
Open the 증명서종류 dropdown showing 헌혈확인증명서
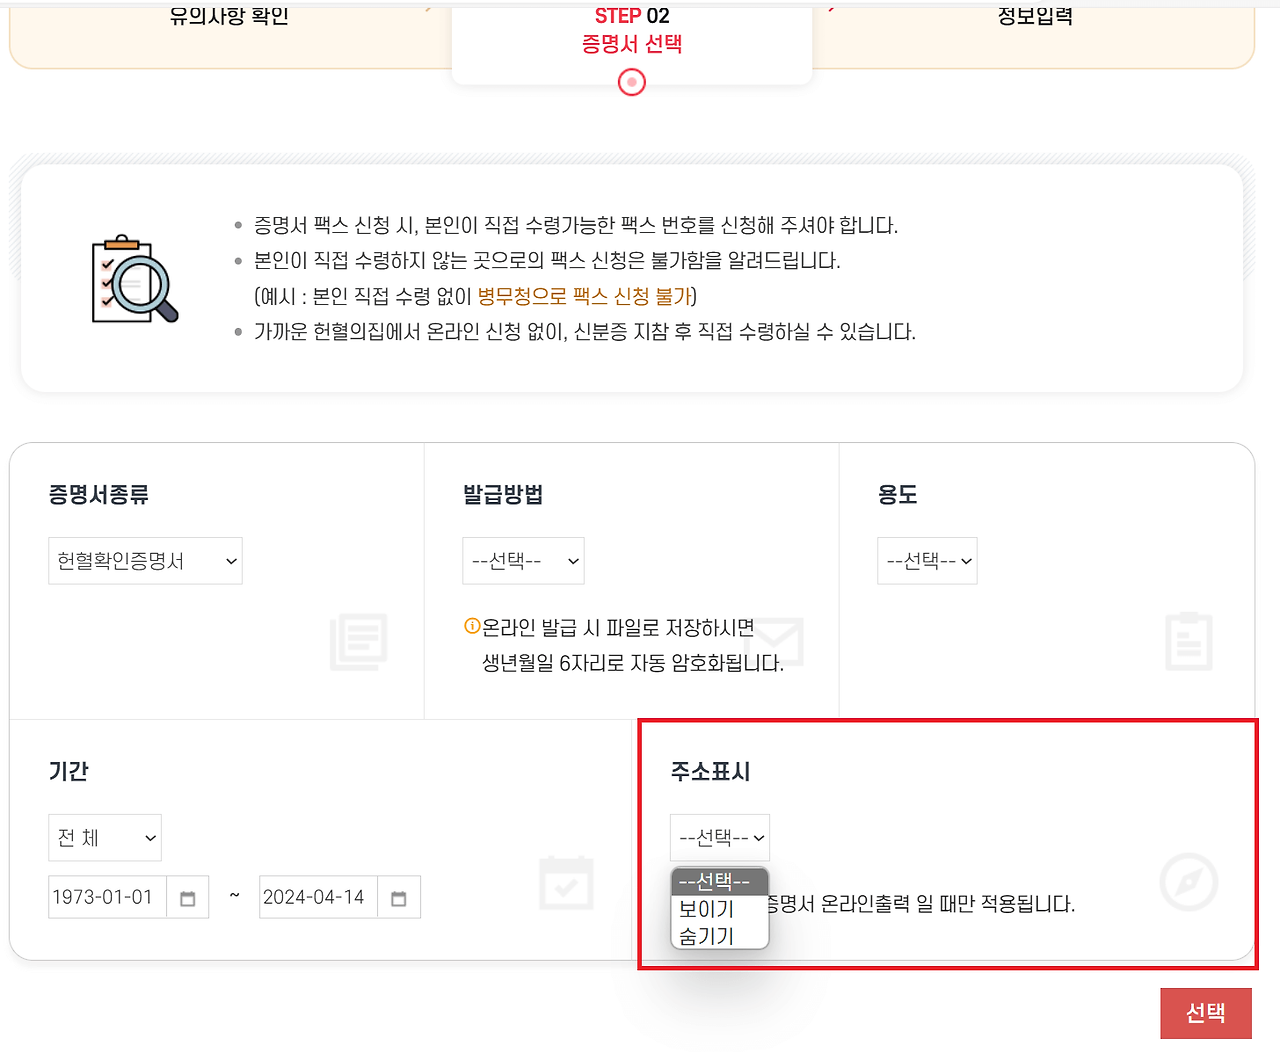click(x=145, y=561)
